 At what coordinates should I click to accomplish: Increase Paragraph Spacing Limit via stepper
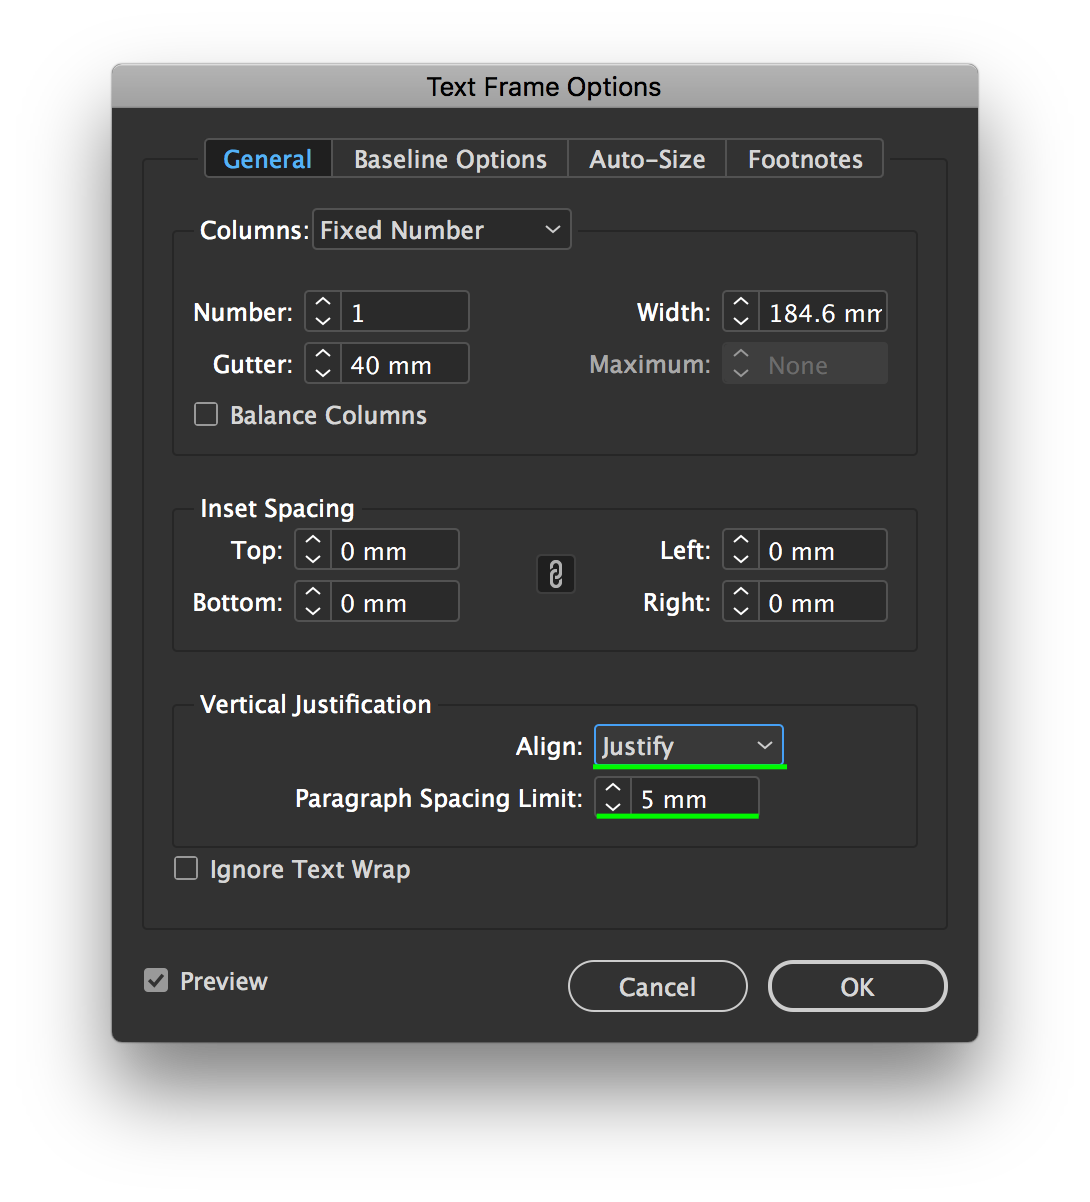(612, 787)
